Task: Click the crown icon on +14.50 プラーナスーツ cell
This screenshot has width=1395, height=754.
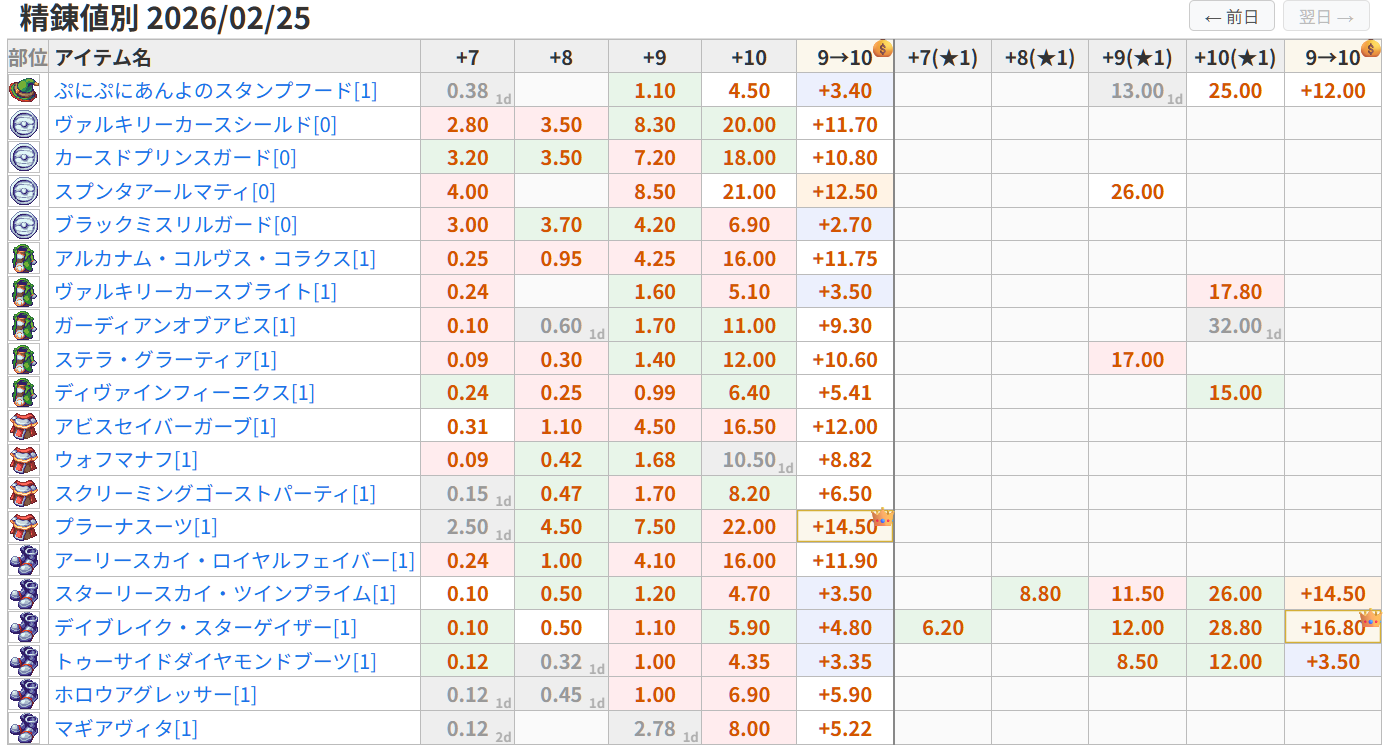Action: click(x=882, y=517)
